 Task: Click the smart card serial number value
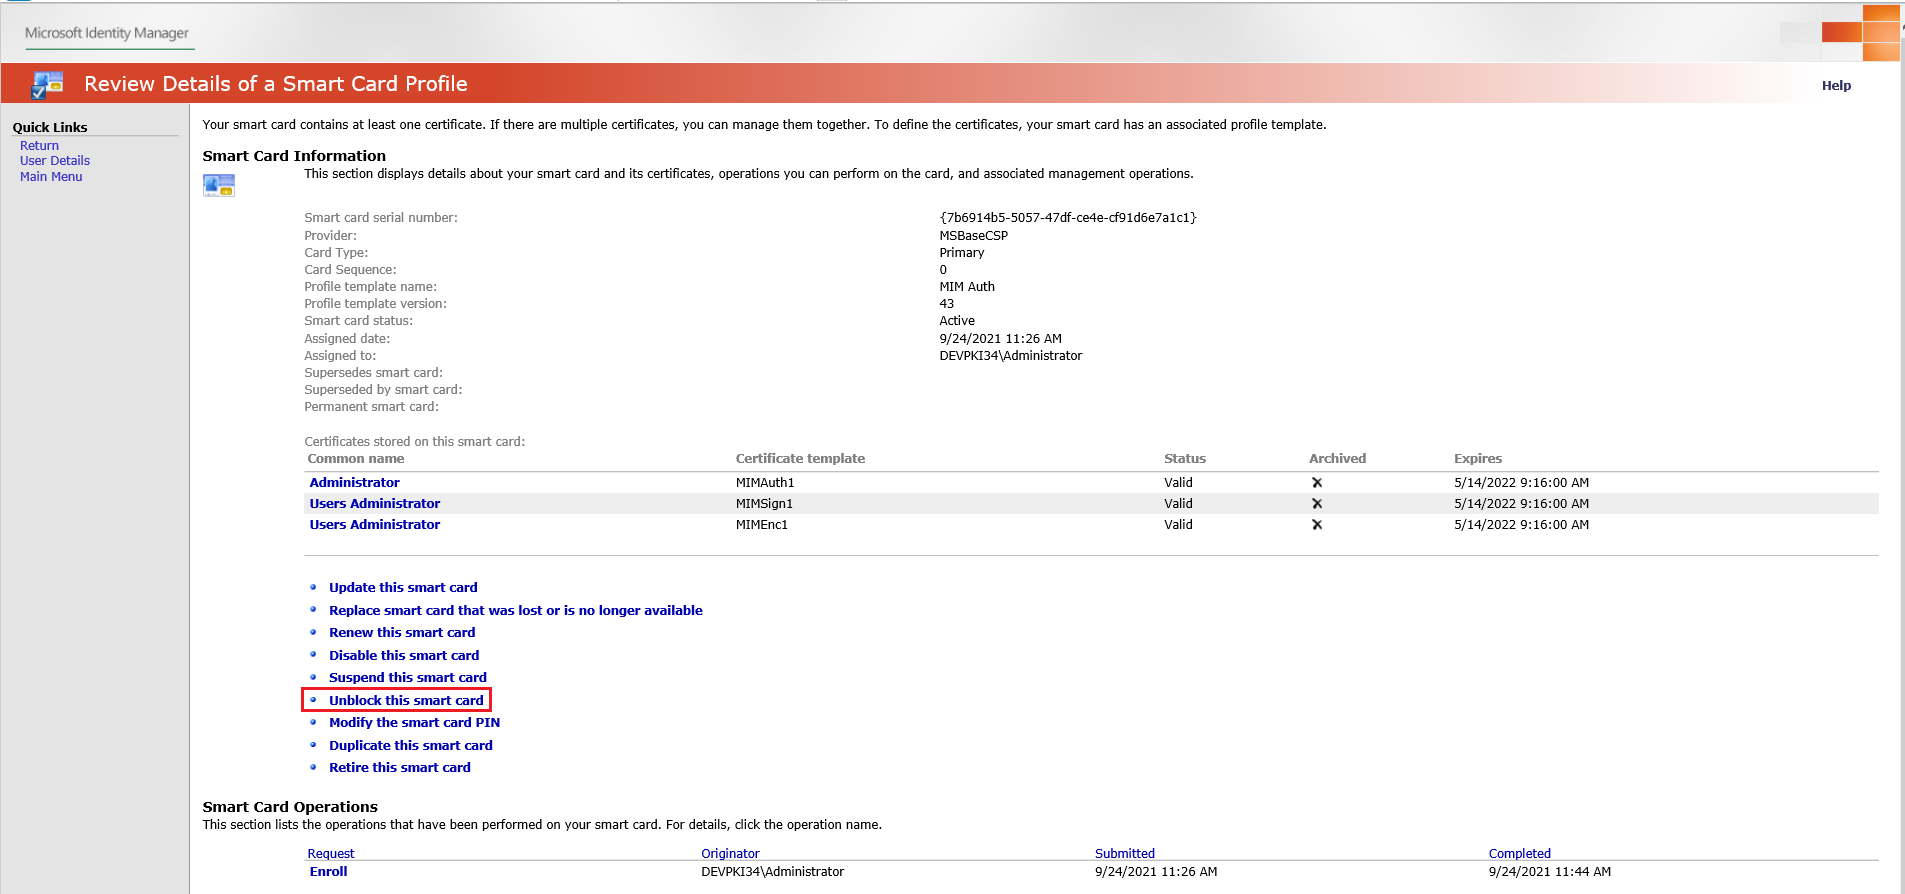1068,218
